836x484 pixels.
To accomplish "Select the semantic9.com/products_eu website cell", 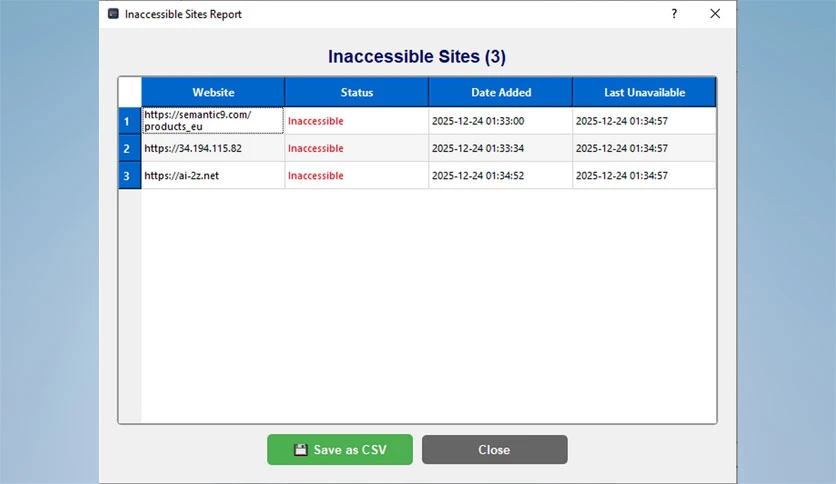I will tap(213, 120).
